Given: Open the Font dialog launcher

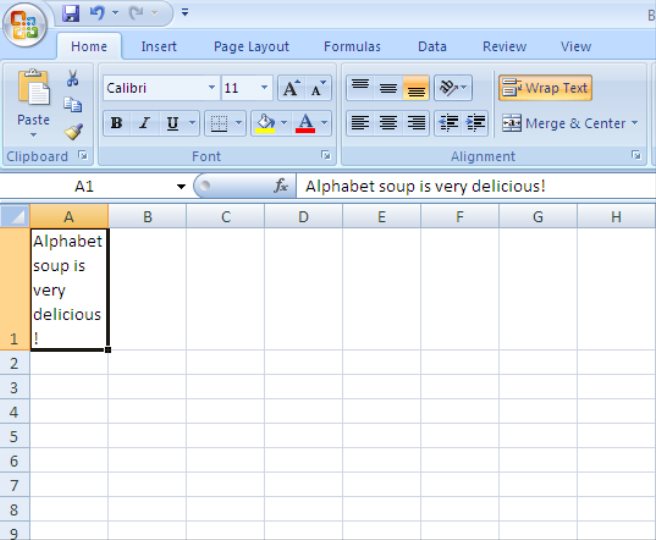Looking at the screenshot, I should 325,155.
